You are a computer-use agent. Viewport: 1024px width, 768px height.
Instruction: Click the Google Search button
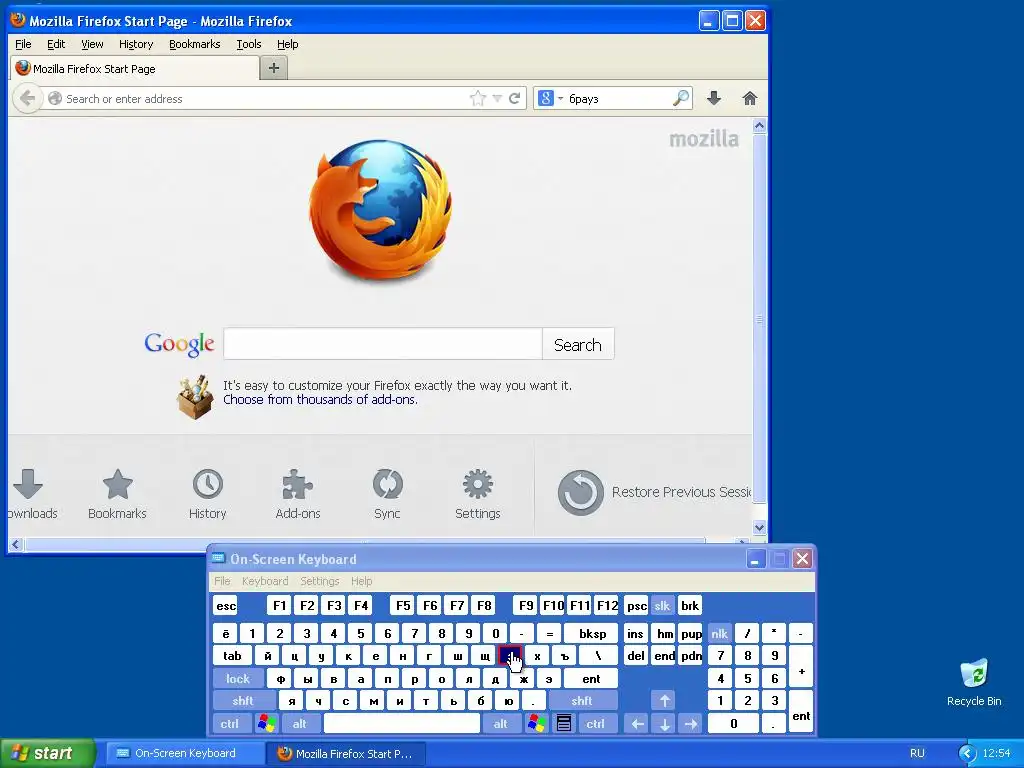click(577, 344)
